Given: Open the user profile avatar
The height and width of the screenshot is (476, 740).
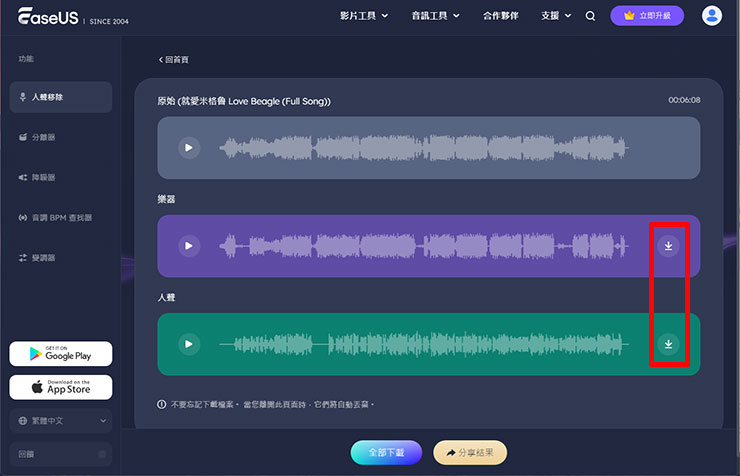Looking at the screenshot, I should (712, 16).
